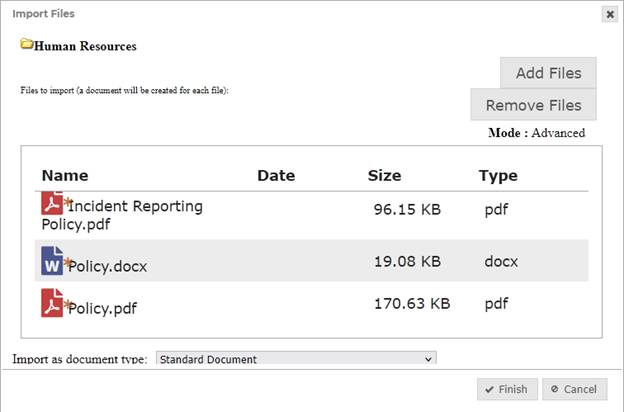Open the document type dropdown
Screen dimensions: 624x412
296,358
